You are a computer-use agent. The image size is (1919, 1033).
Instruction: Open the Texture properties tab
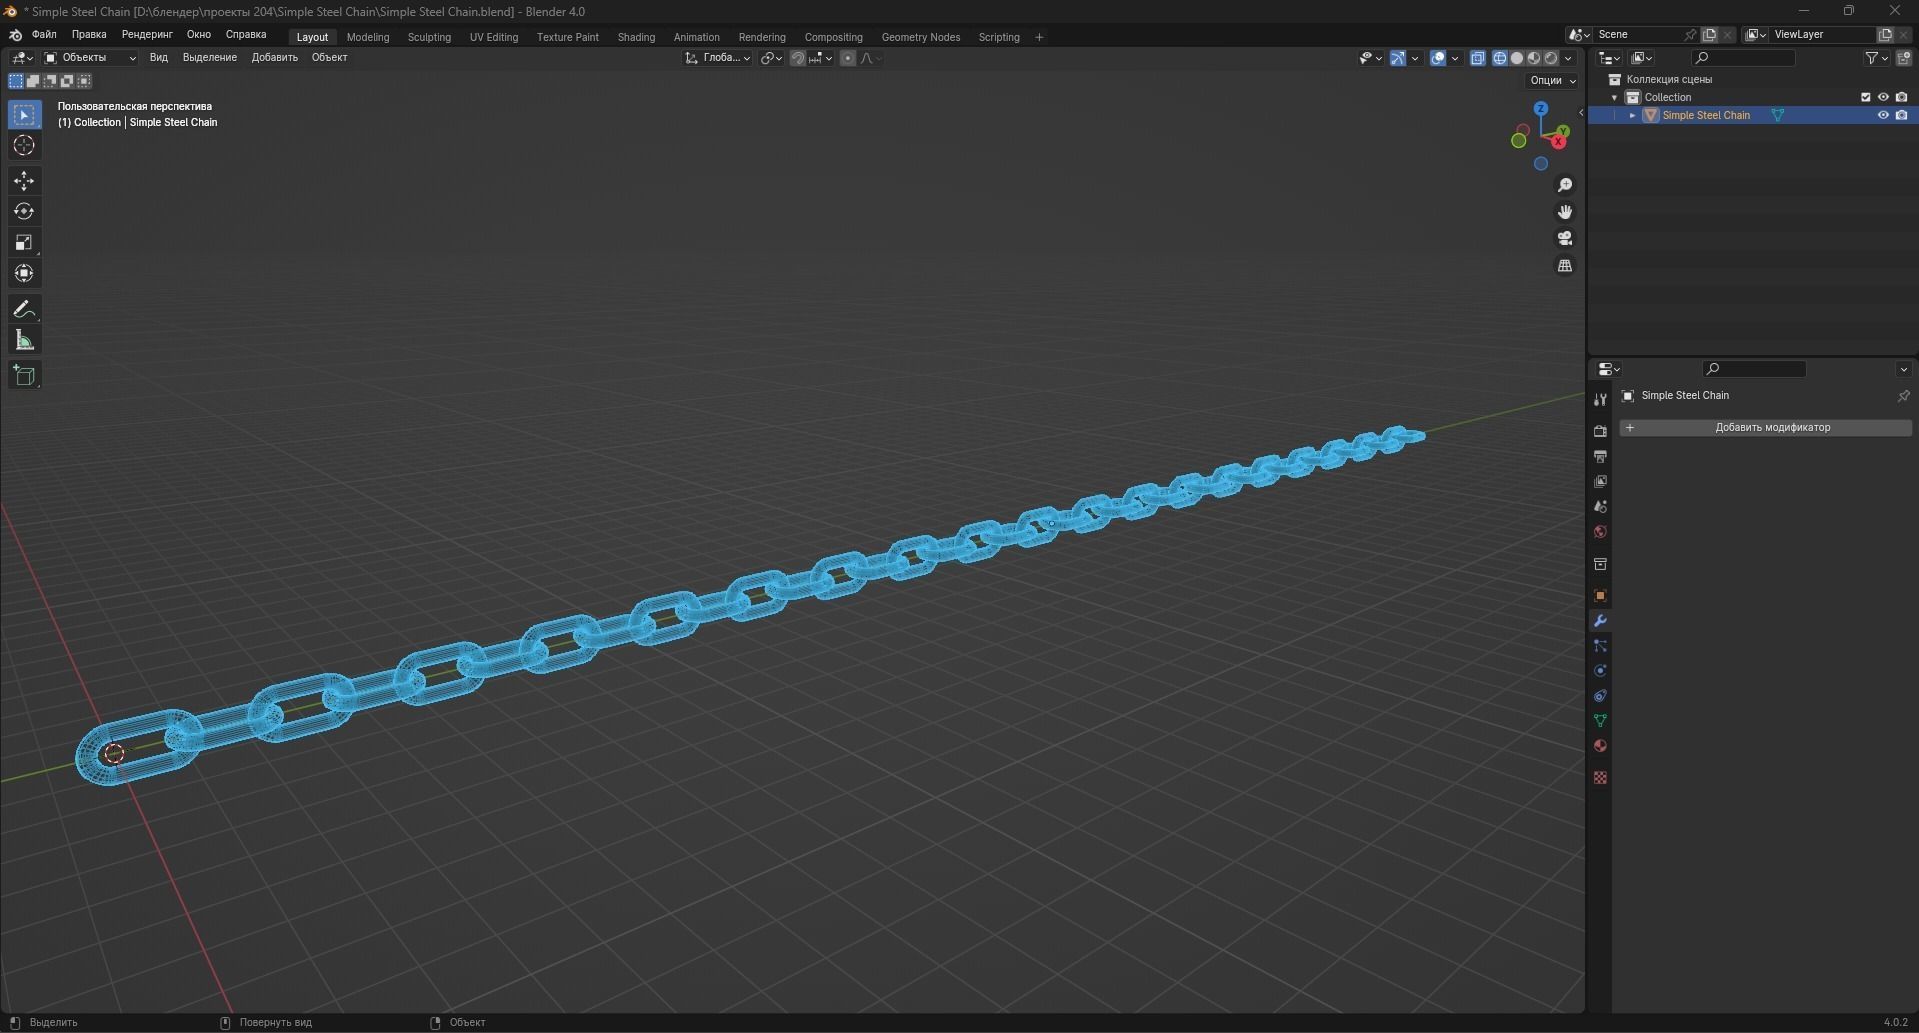pyautogui.click(x=1600, y=777)
